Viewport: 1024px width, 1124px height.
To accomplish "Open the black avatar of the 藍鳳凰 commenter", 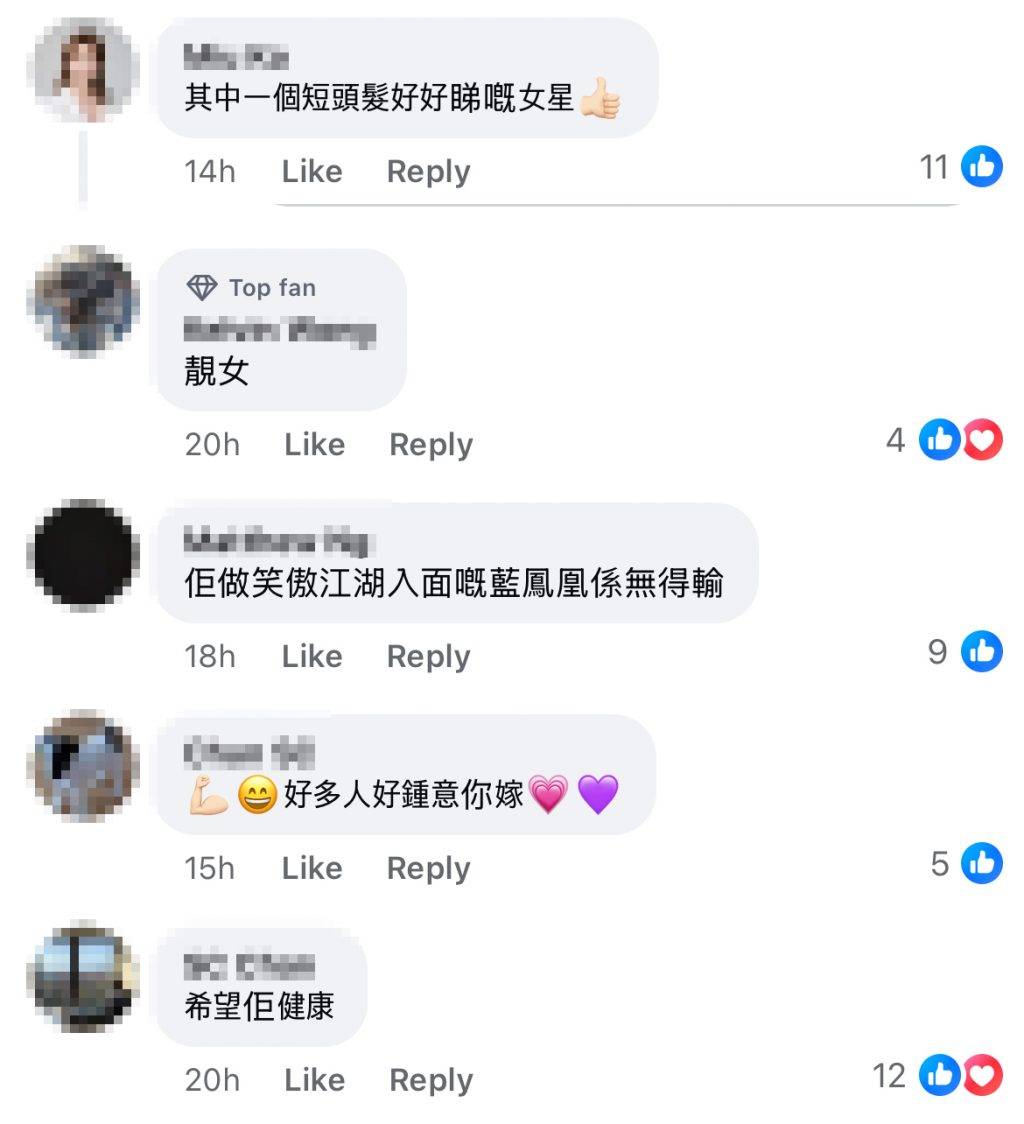I will pyautogui.click(x=84, y=556).
